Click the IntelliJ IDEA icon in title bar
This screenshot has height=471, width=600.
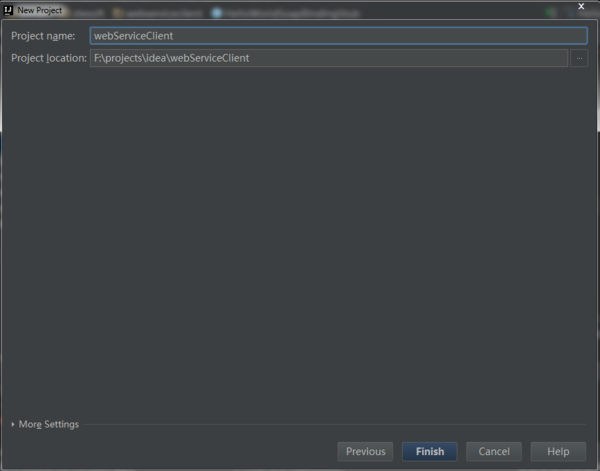pos(8,9)
